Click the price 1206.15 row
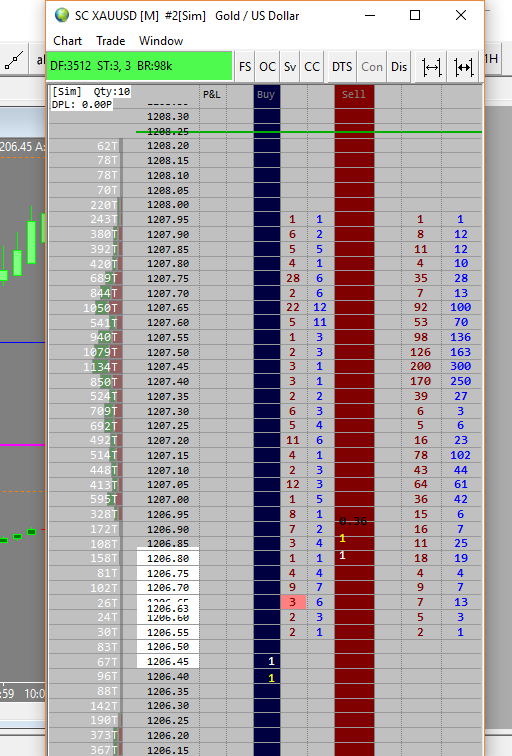The width and height of the screenshot is (512, 756). [x=168, y=750]
